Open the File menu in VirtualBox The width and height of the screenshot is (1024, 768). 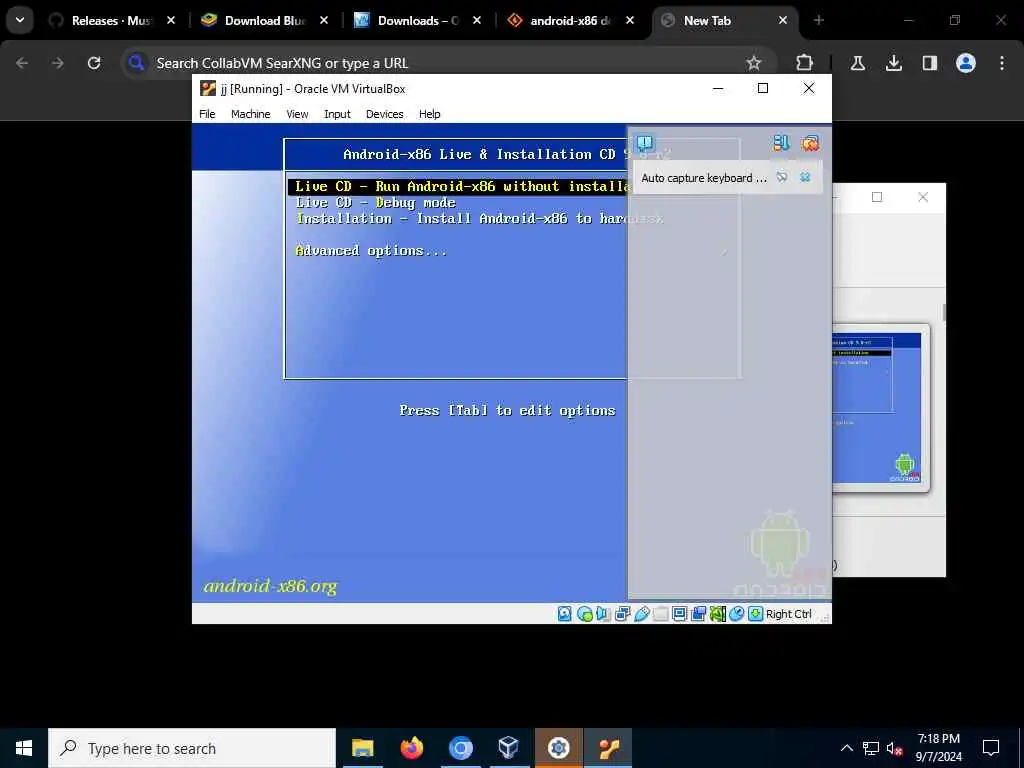(207, 114)
